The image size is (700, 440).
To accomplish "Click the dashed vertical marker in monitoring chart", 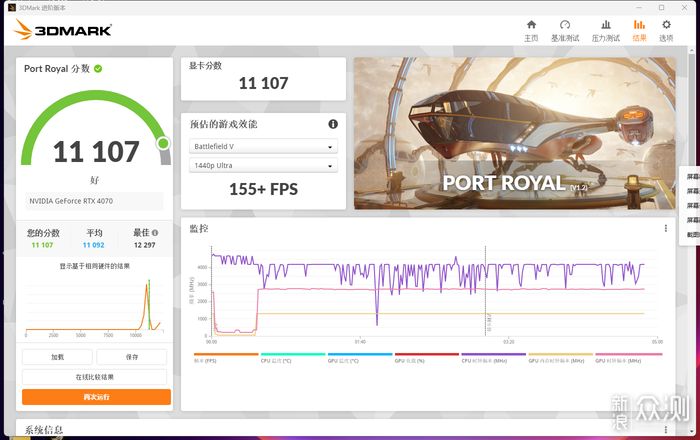I will coord(485,290).
